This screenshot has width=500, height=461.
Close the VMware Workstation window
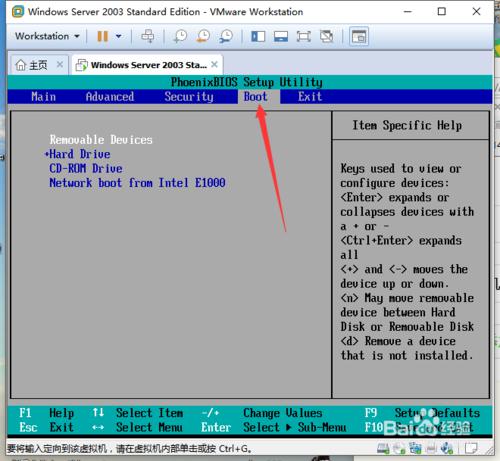476,12
